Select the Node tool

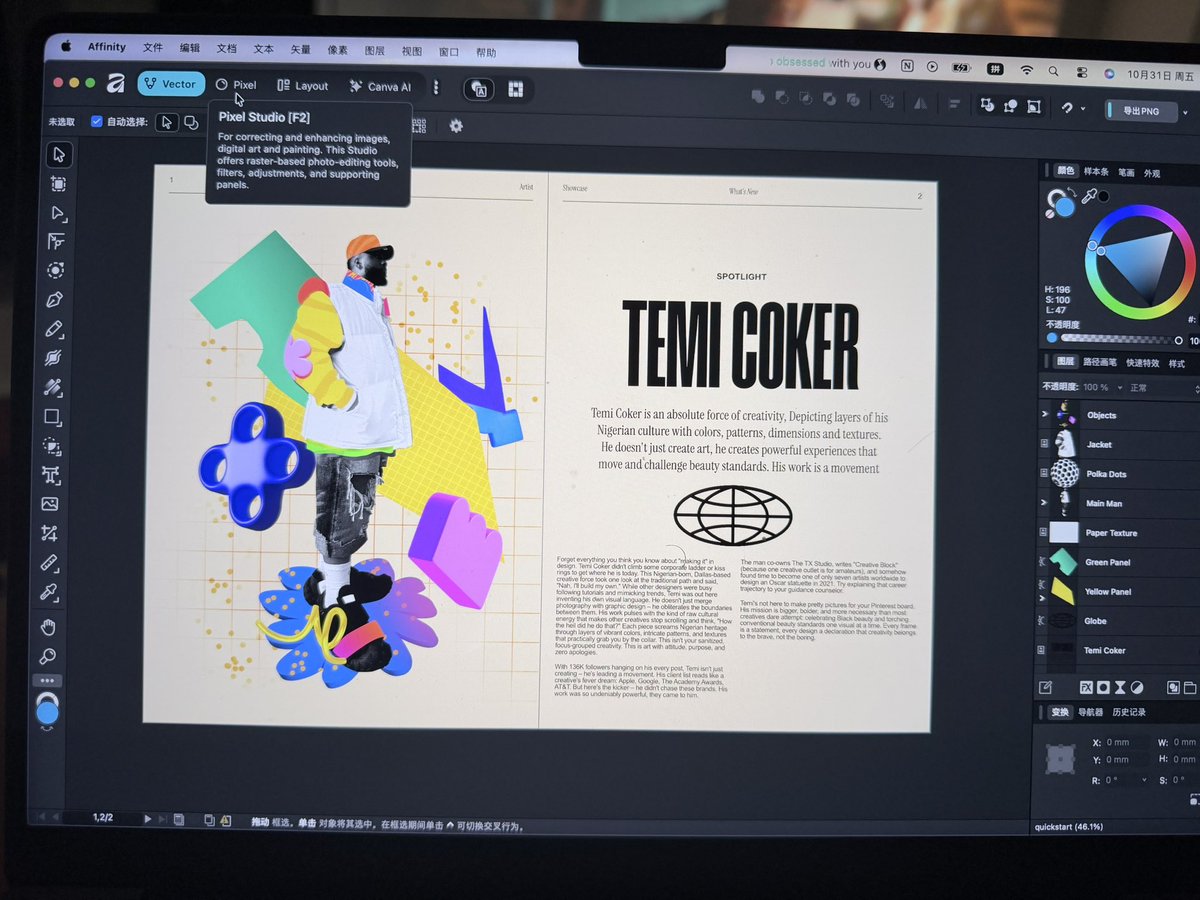point(57,213)
